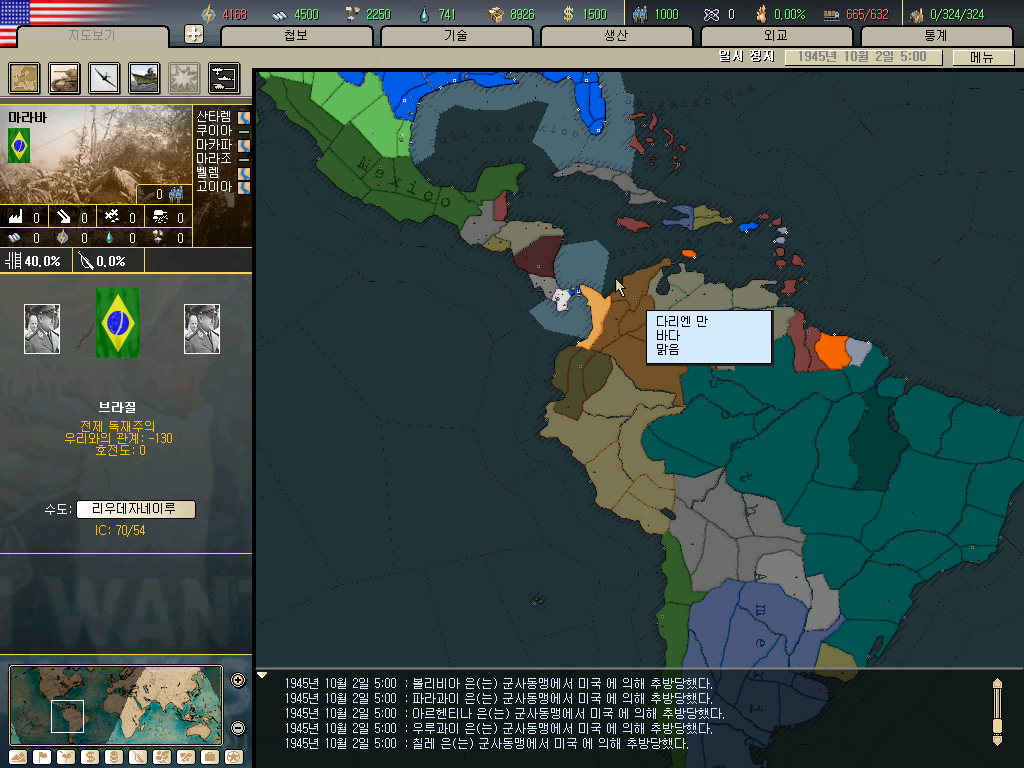Open the 메뉴 game menu button
Viewport: 1024px width, 768px height.
[x=983, y=57]
